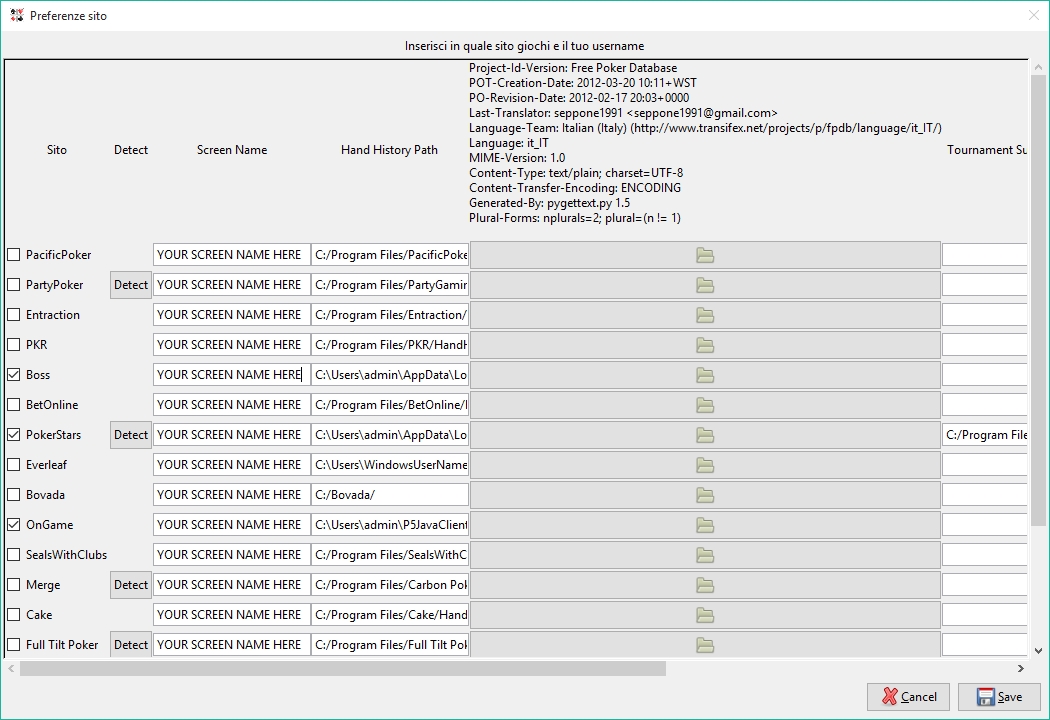The width and height of the screenshot is (1050, 720).
Task: Tick the PKR checkbox
Action: [x=13, y=344]
